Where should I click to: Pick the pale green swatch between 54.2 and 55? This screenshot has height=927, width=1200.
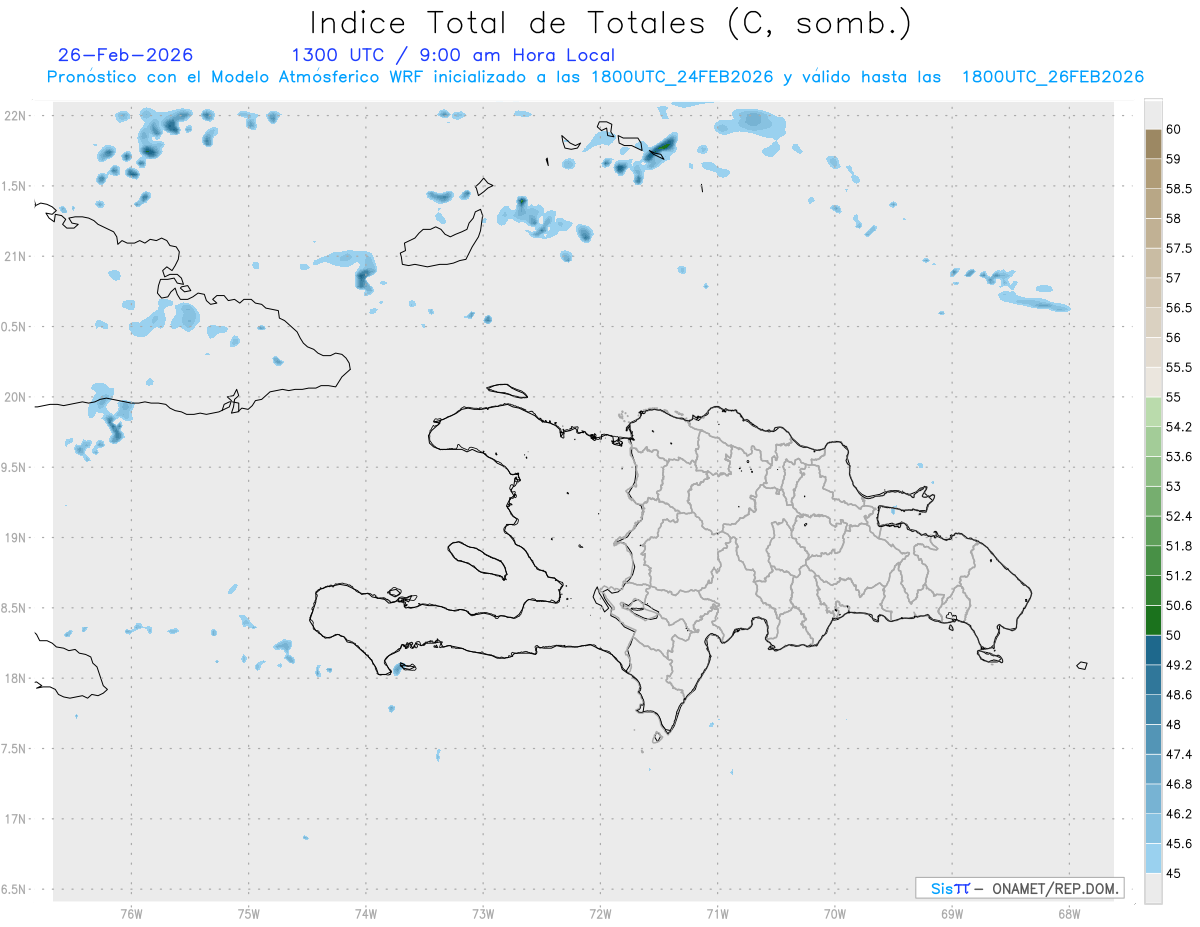coord(1153,412)
